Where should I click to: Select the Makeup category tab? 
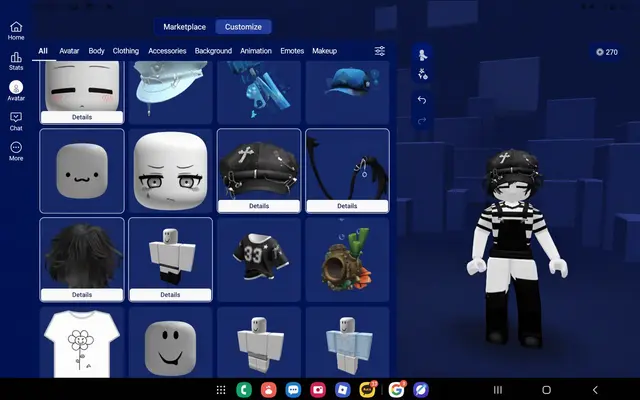(x=324, y=51)
